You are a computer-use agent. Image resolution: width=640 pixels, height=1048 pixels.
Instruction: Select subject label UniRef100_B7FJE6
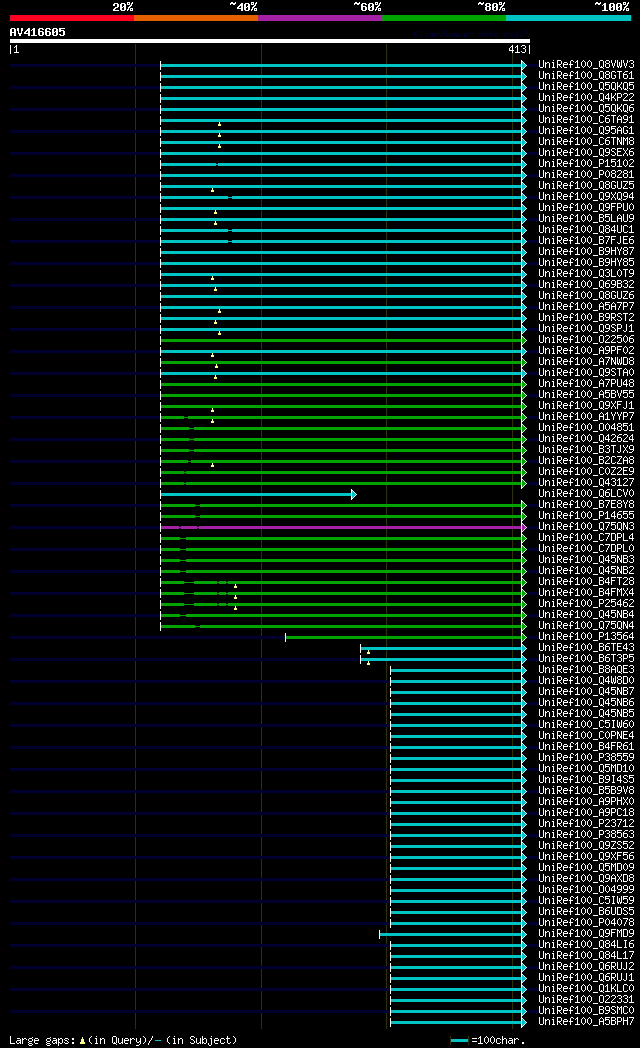coord(586,241)
